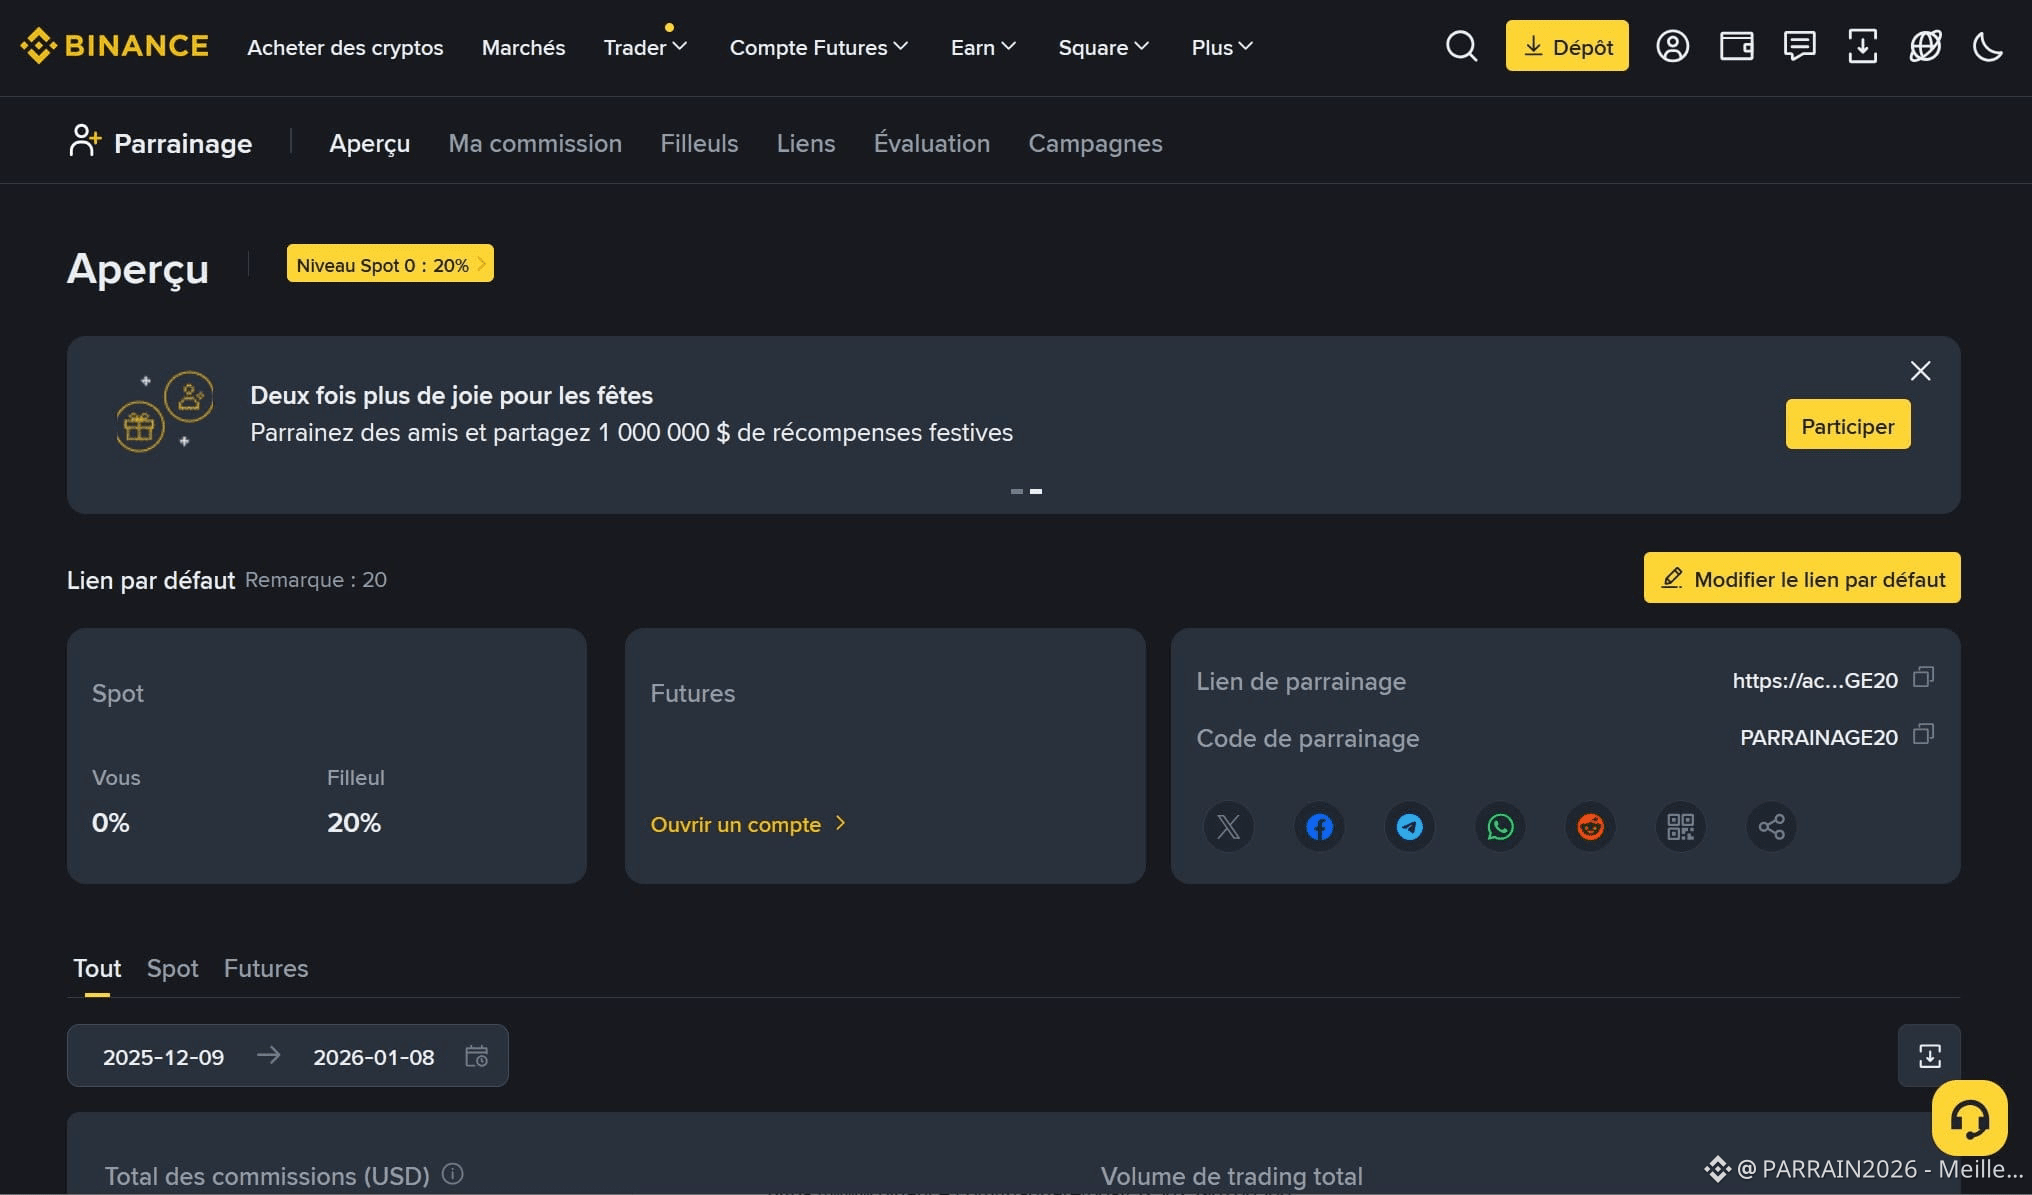Switch the festive banner carousel slide indicator
The height and width of the screenshot is (1195, 2032).
coord(1016,491)
